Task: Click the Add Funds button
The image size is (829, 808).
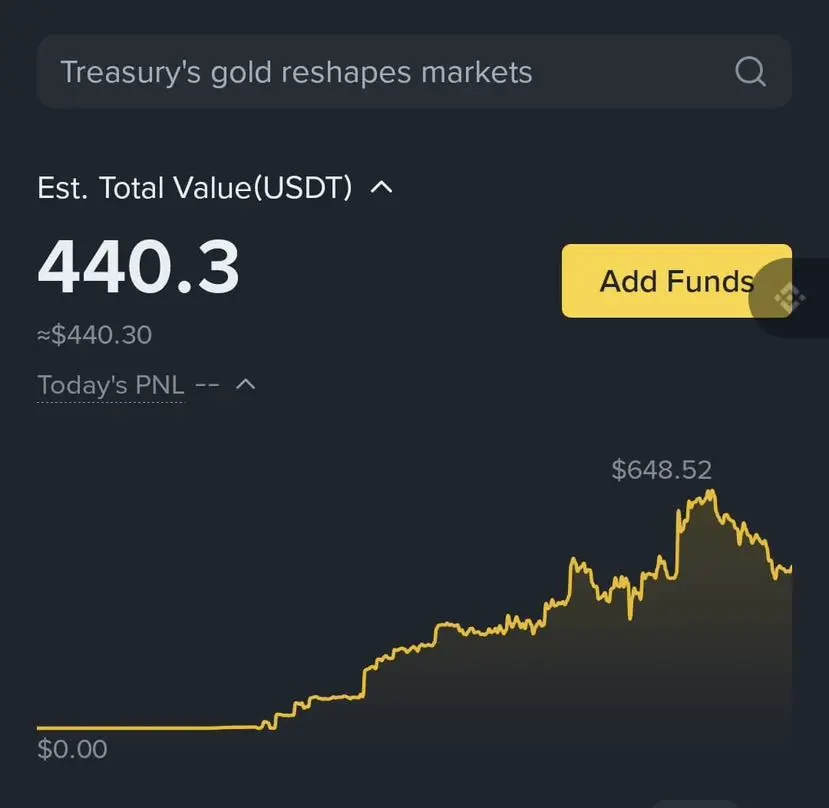Action: 676,281
